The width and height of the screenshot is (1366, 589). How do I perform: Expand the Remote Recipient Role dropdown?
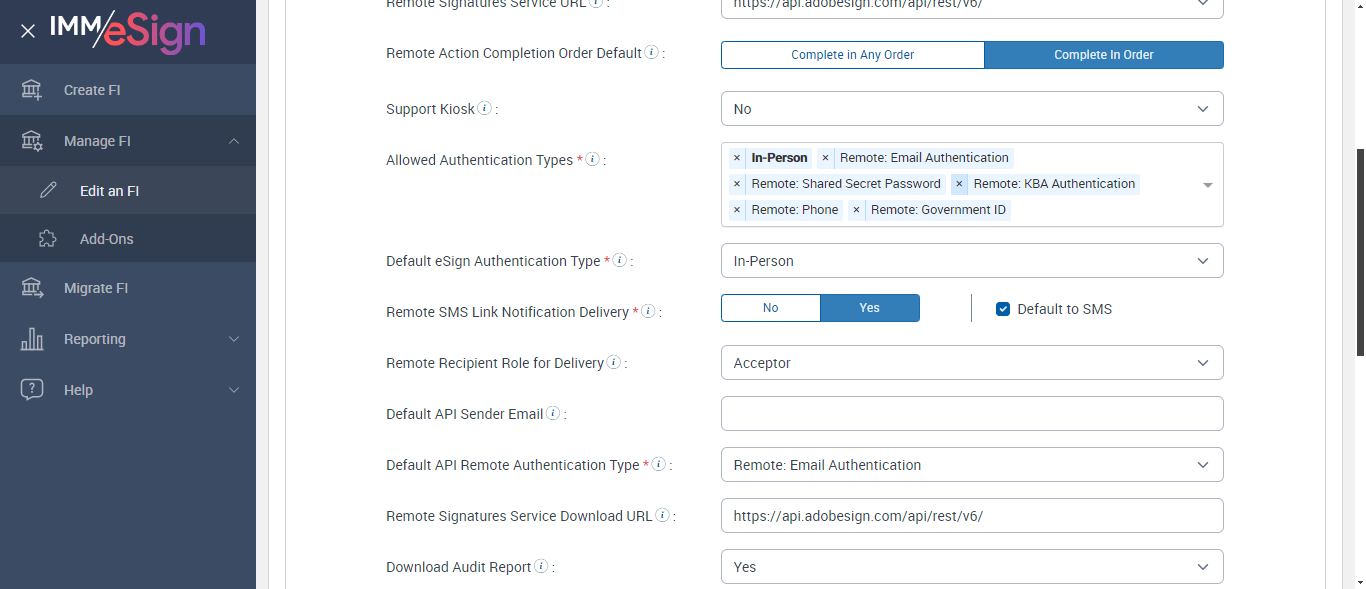pyautogui.click(x=971, y=363)
